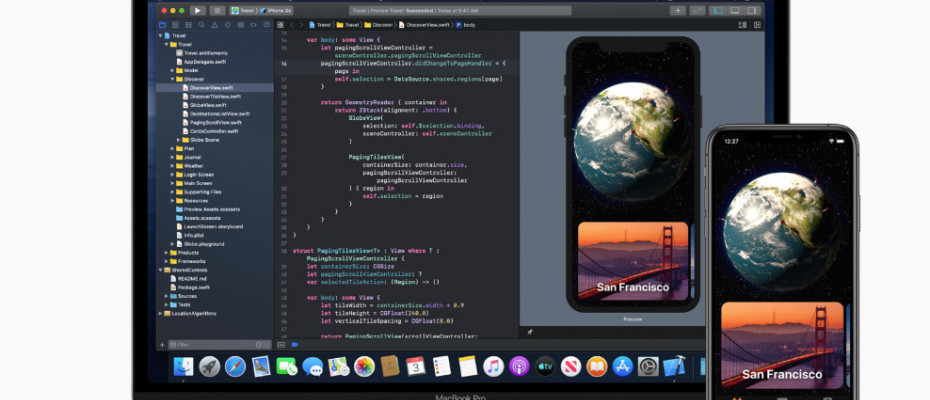Collapse the Discover folder
The image size is (930, 400).
[173, 79]
